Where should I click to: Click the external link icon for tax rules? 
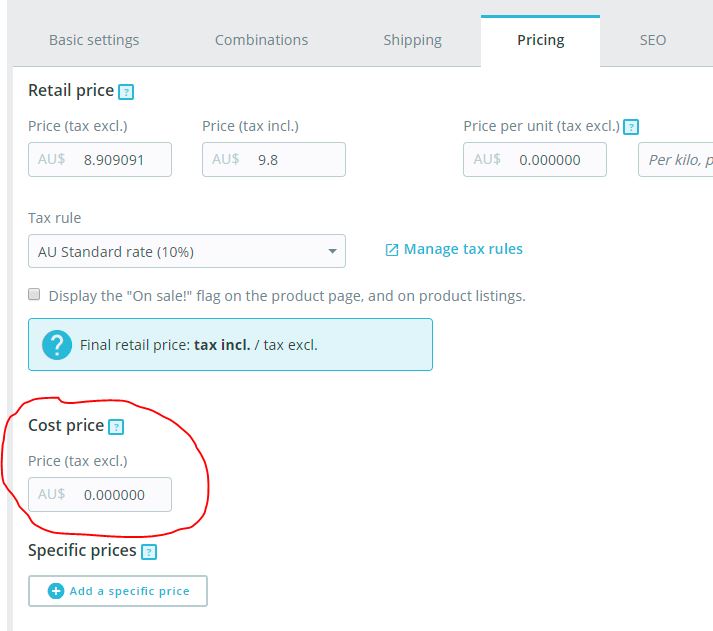click(x=392, y=250)
